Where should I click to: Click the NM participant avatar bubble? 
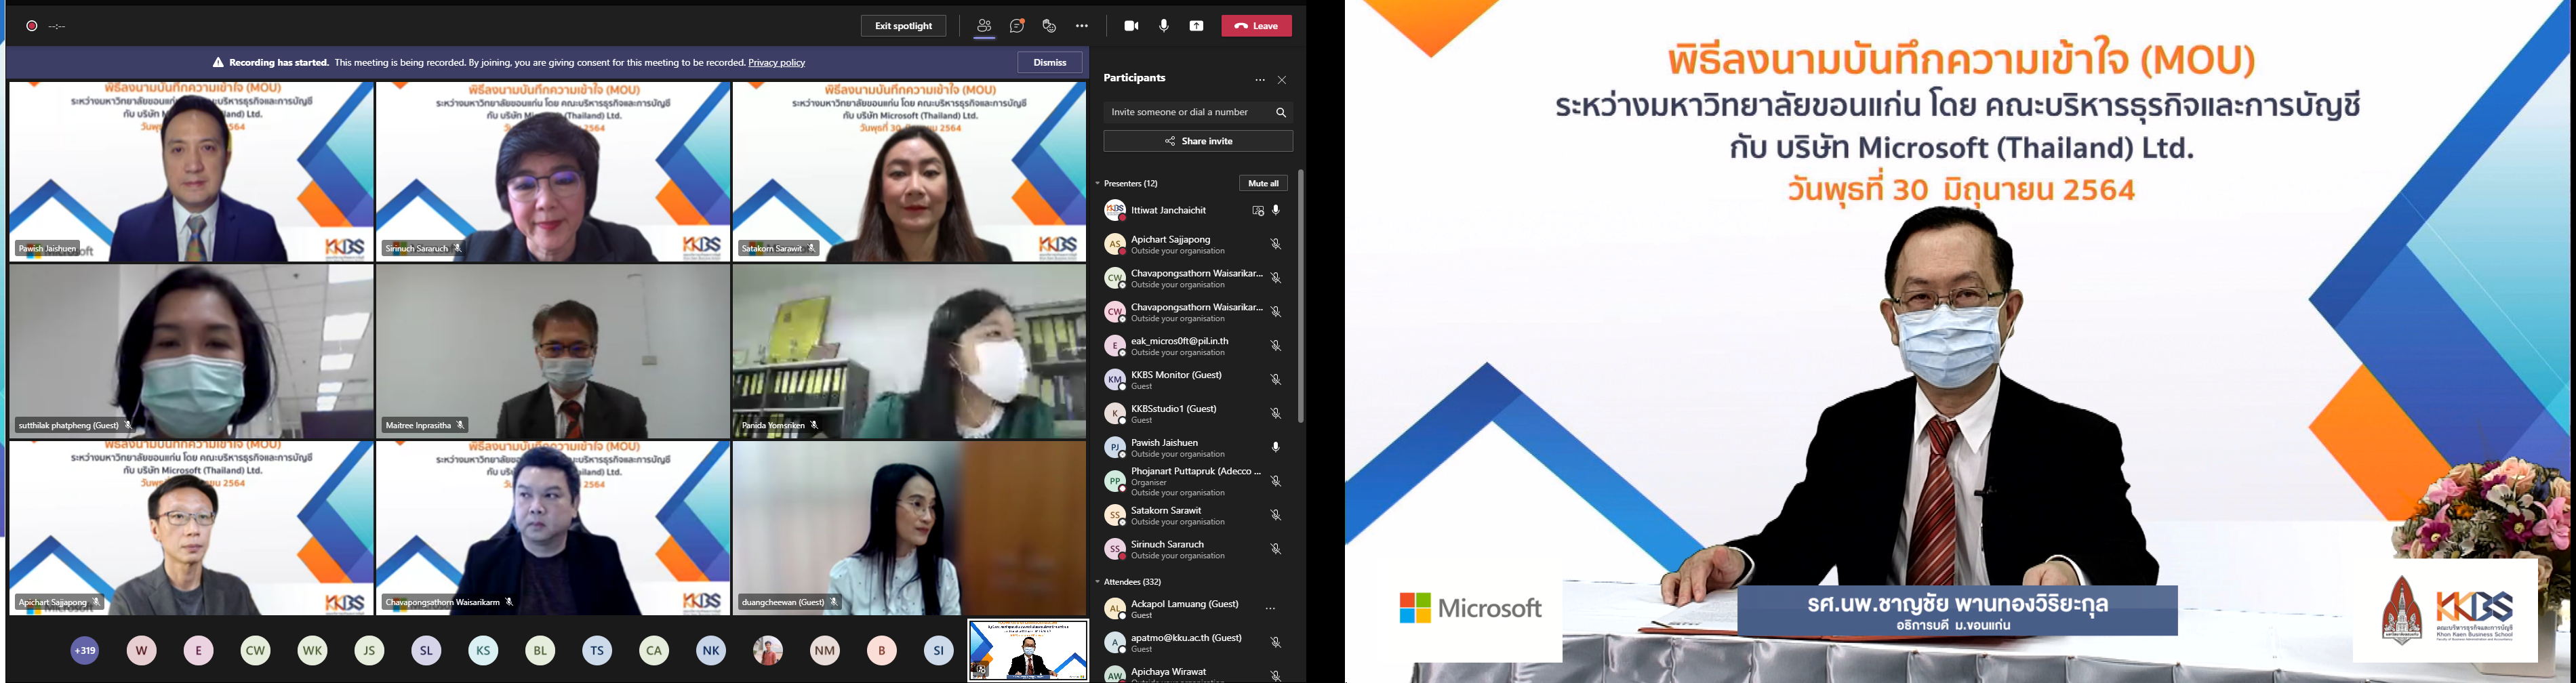825,651
